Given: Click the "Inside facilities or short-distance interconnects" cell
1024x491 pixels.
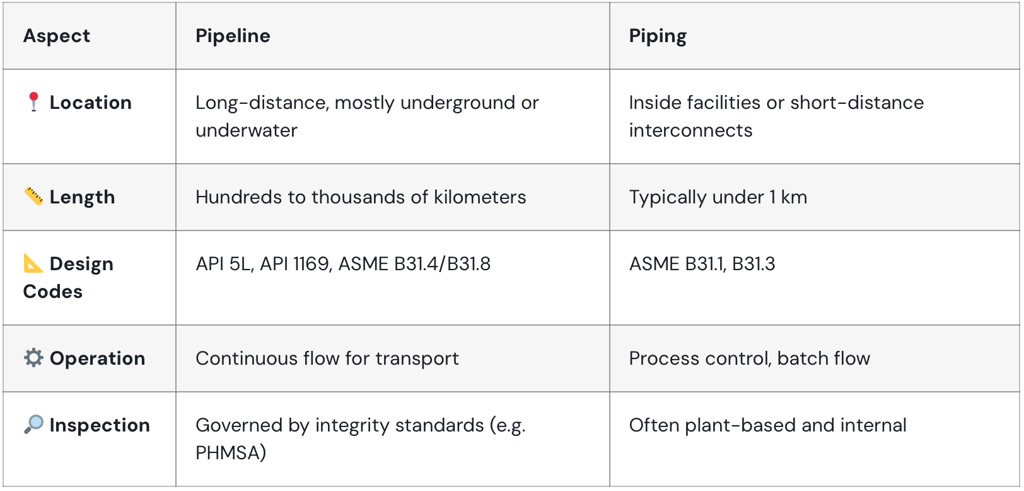Looking at the screenshot, I should click(x=776, y=116).
